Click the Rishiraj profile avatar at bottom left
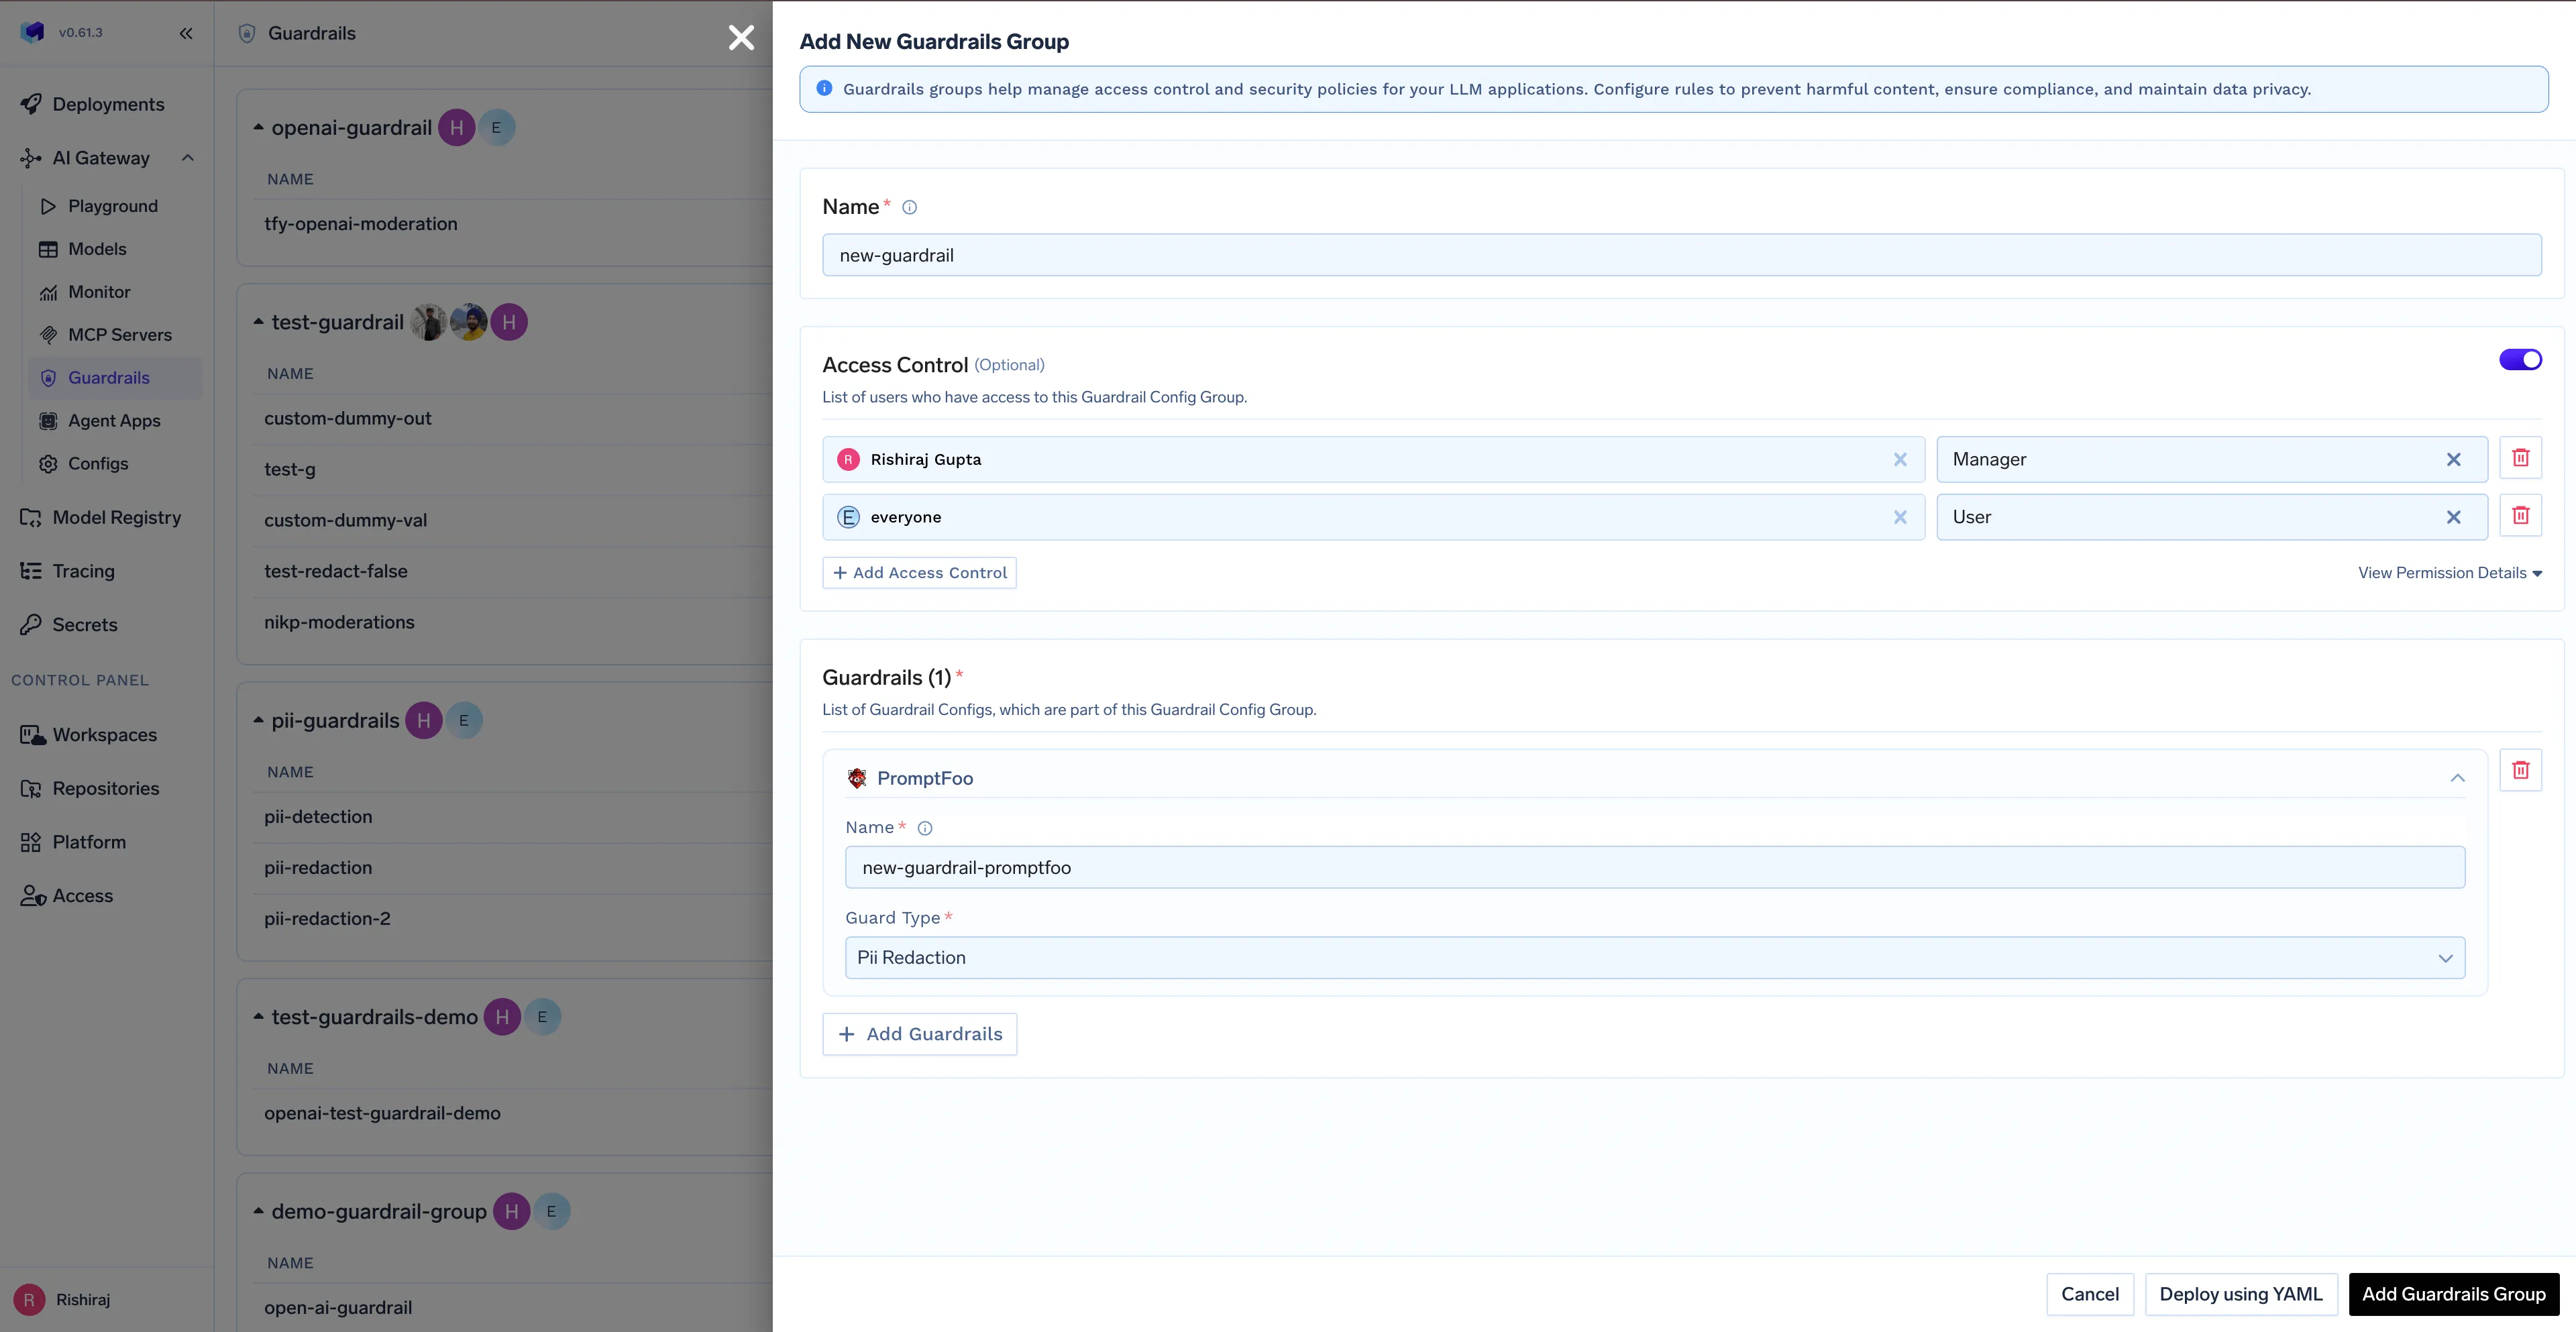 click(x=29, y=1299)
